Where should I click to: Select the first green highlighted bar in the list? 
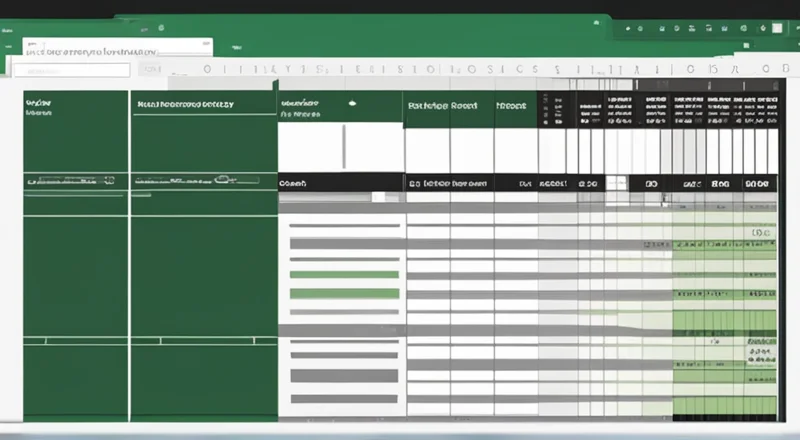click(x=344, y=274)
